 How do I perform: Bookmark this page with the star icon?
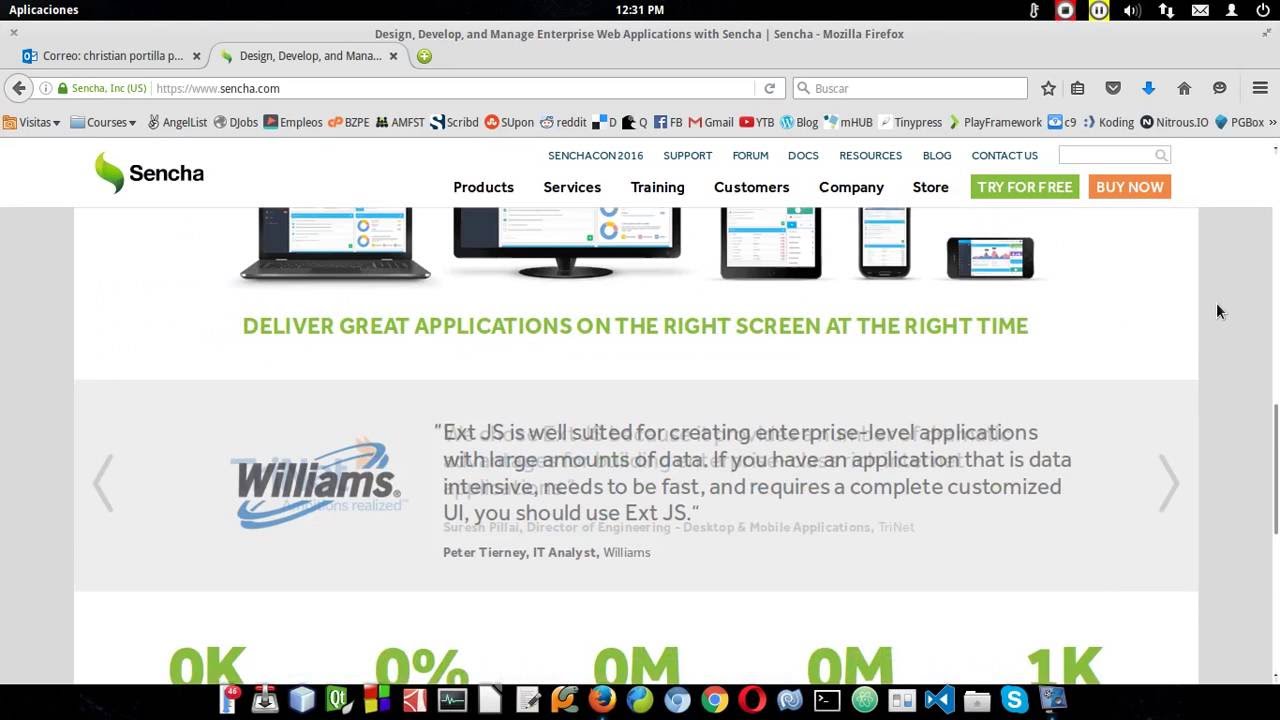[1048, 88]
